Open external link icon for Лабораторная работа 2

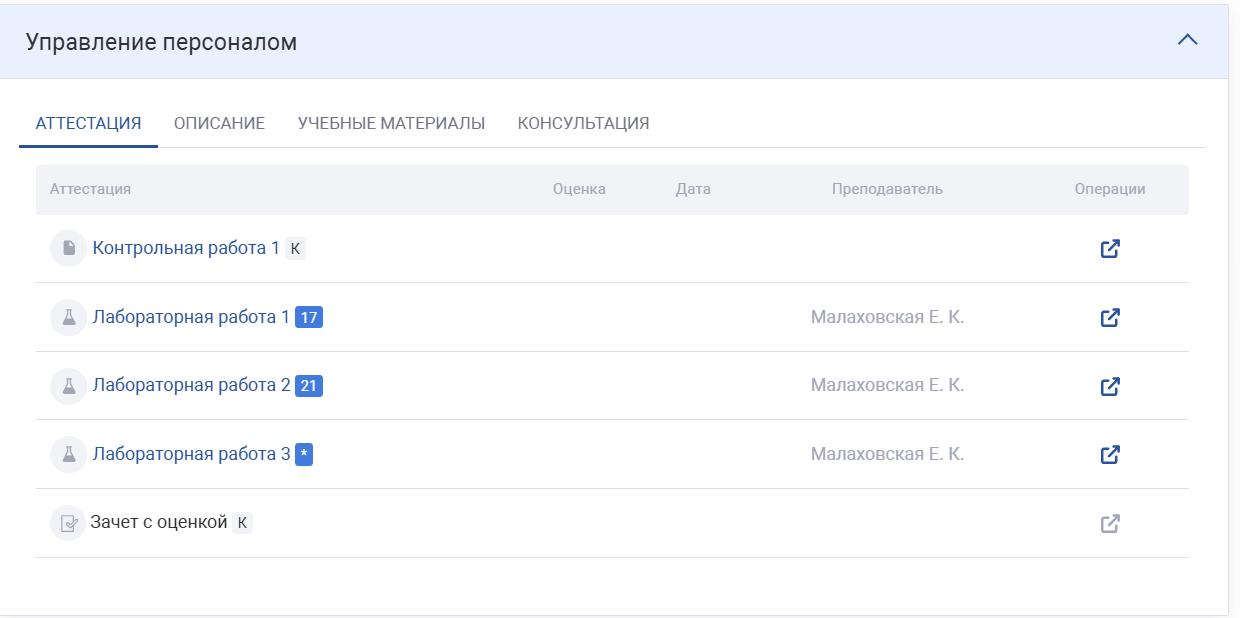(1109, 386)
